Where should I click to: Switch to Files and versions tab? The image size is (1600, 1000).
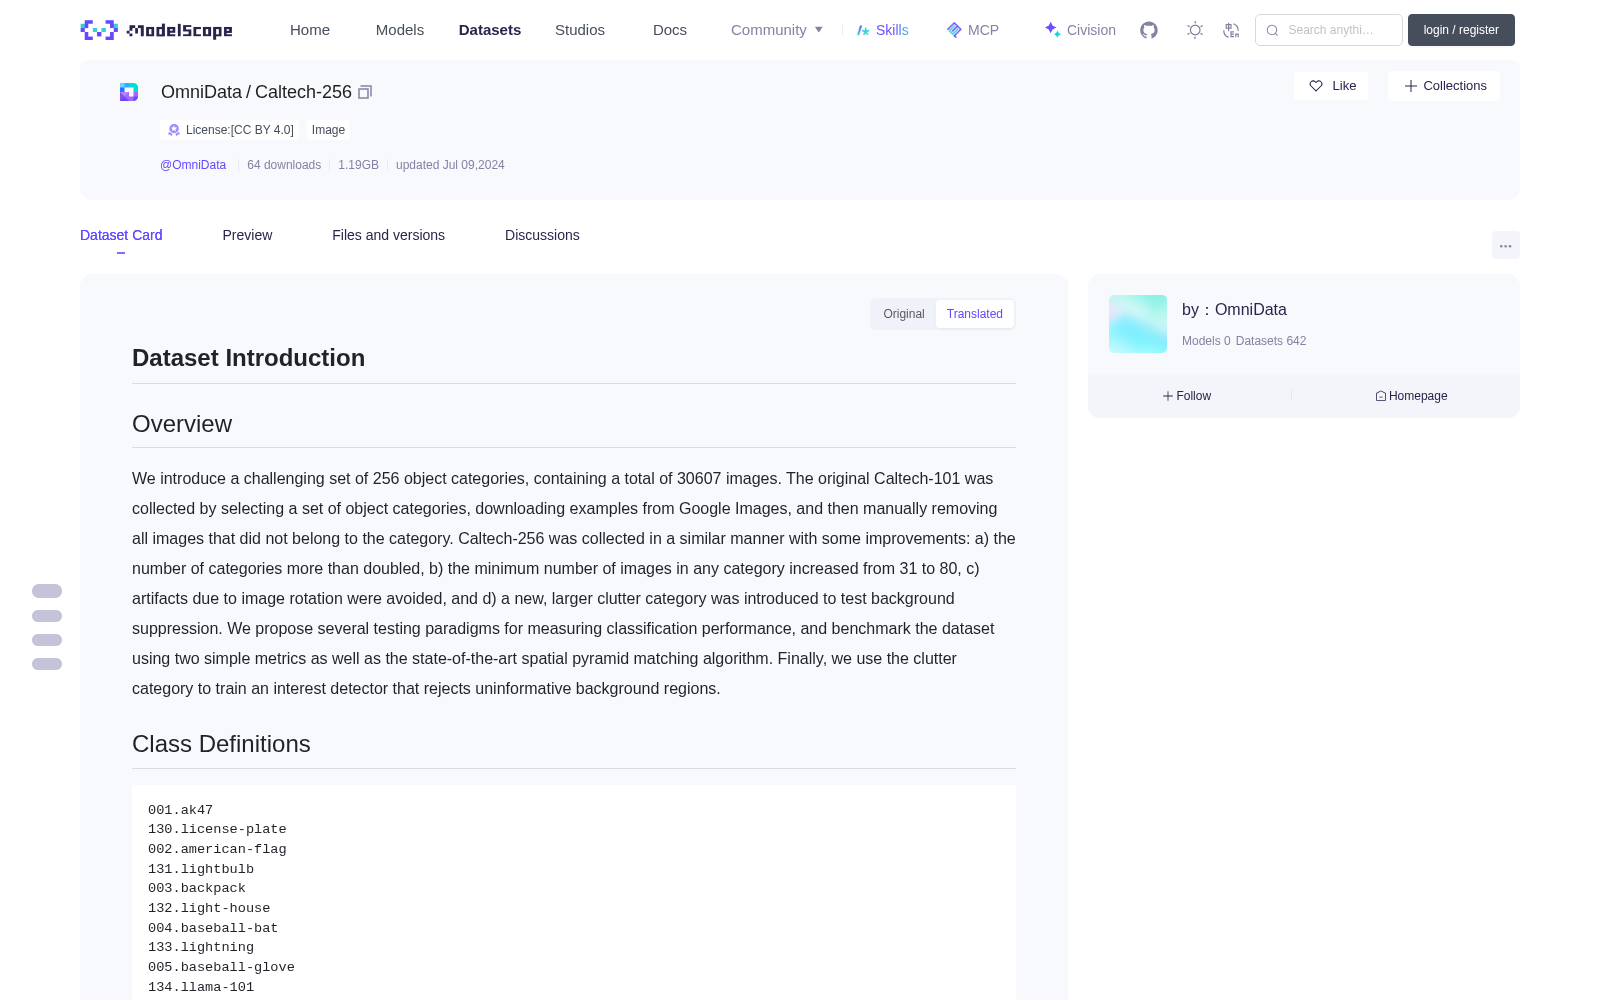[388, 235]
